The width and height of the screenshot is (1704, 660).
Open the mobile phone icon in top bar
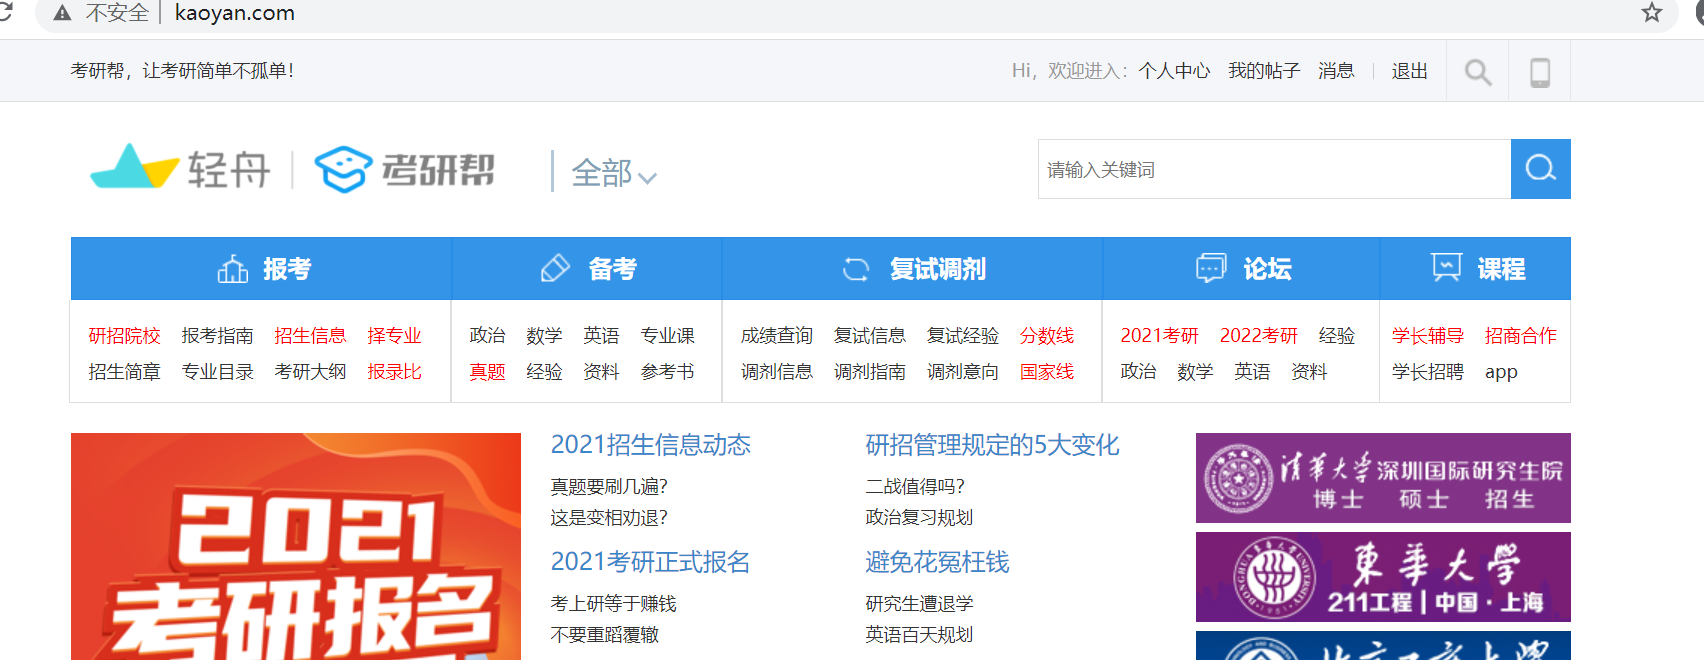[x=1540, y=72]
